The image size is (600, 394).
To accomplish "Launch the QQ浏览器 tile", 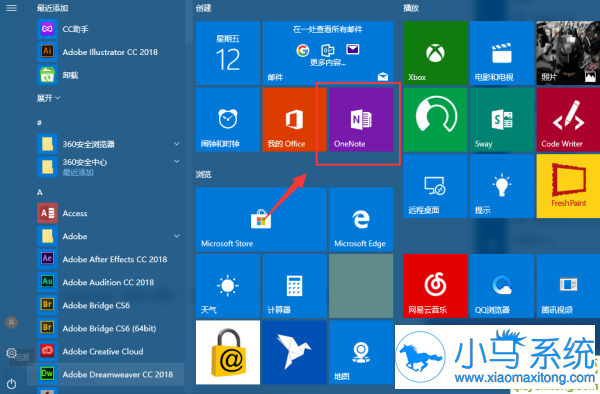I will tap(502, 286).
